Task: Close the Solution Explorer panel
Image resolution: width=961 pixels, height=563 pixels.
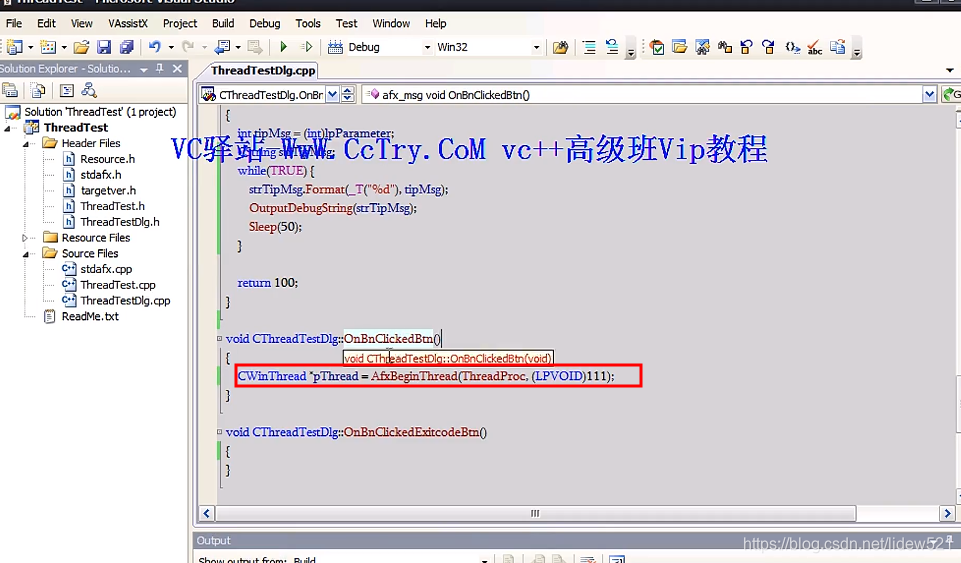Action: coord(177,69)
